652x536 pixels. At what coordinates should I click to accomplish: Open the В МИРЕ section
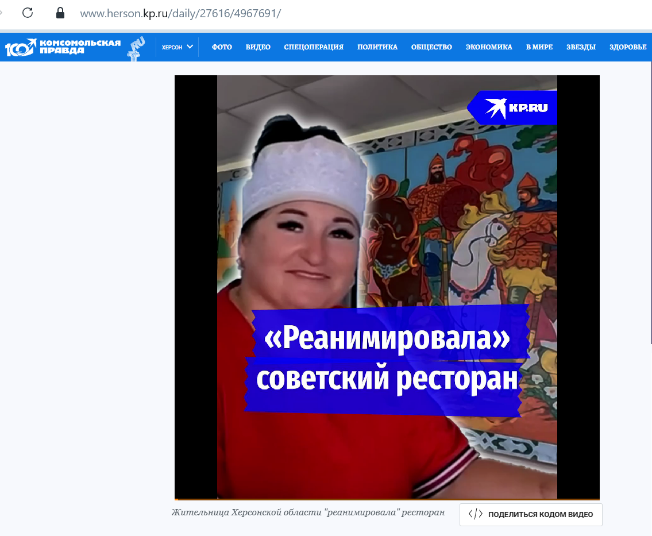[540, 47]
